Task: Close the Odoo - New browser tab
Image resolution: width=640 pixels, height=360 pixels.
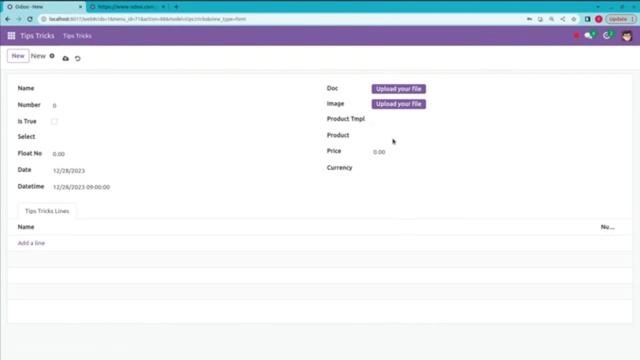Action: [x=80, y=7]
